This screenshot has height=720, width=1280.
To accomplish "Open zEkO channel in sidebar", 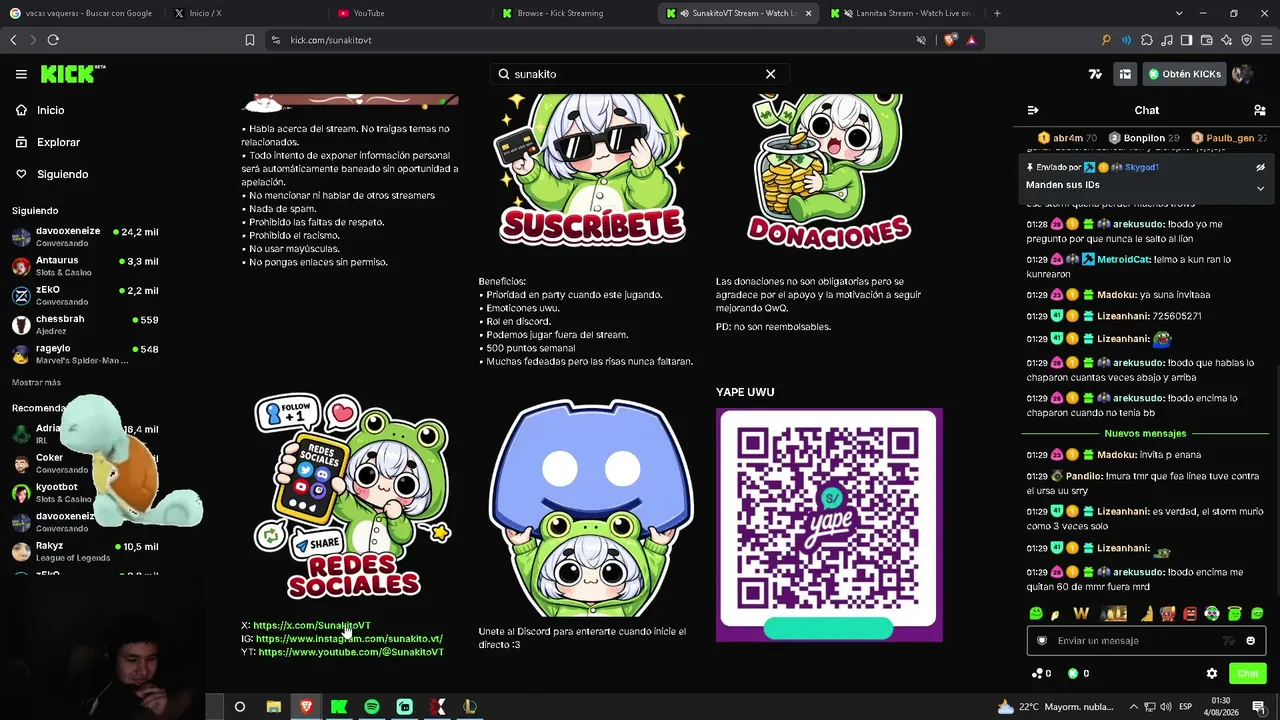I will point(85,295).
